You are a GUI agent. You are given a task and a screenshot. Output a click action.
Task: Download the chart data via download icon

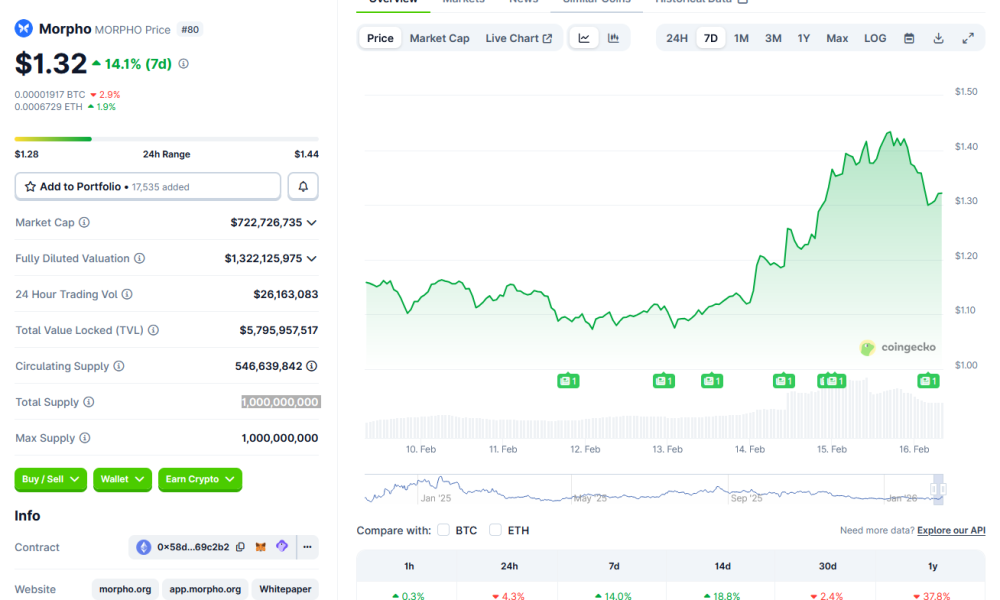click(938, 37)
